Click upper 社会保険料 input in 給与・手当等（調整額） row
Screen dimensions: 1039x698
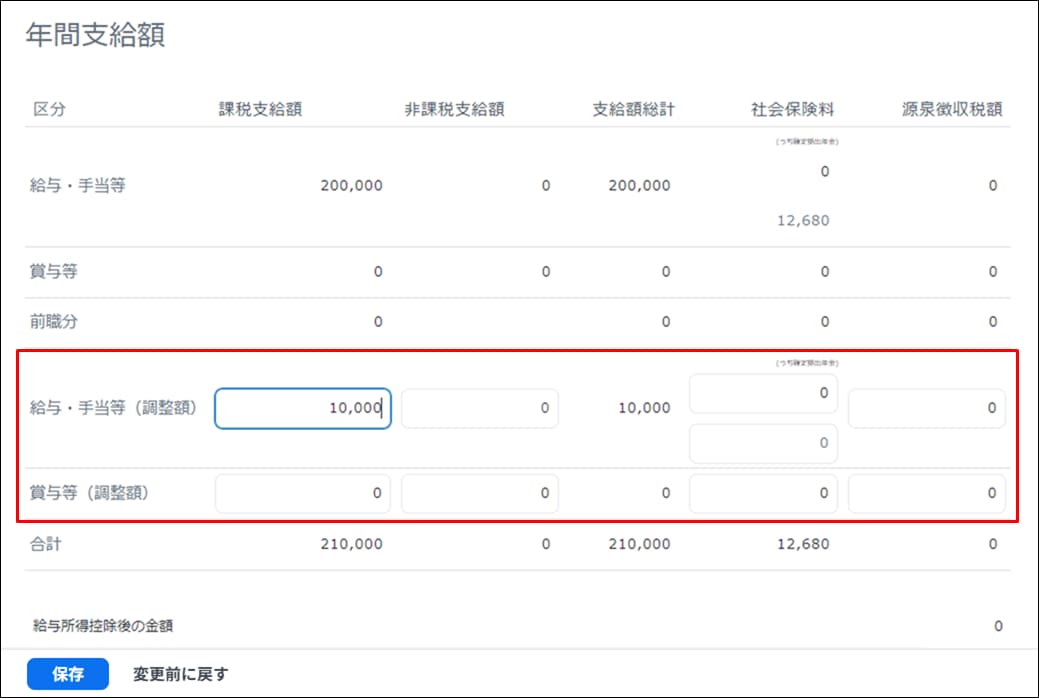click(x=763, y=393)
